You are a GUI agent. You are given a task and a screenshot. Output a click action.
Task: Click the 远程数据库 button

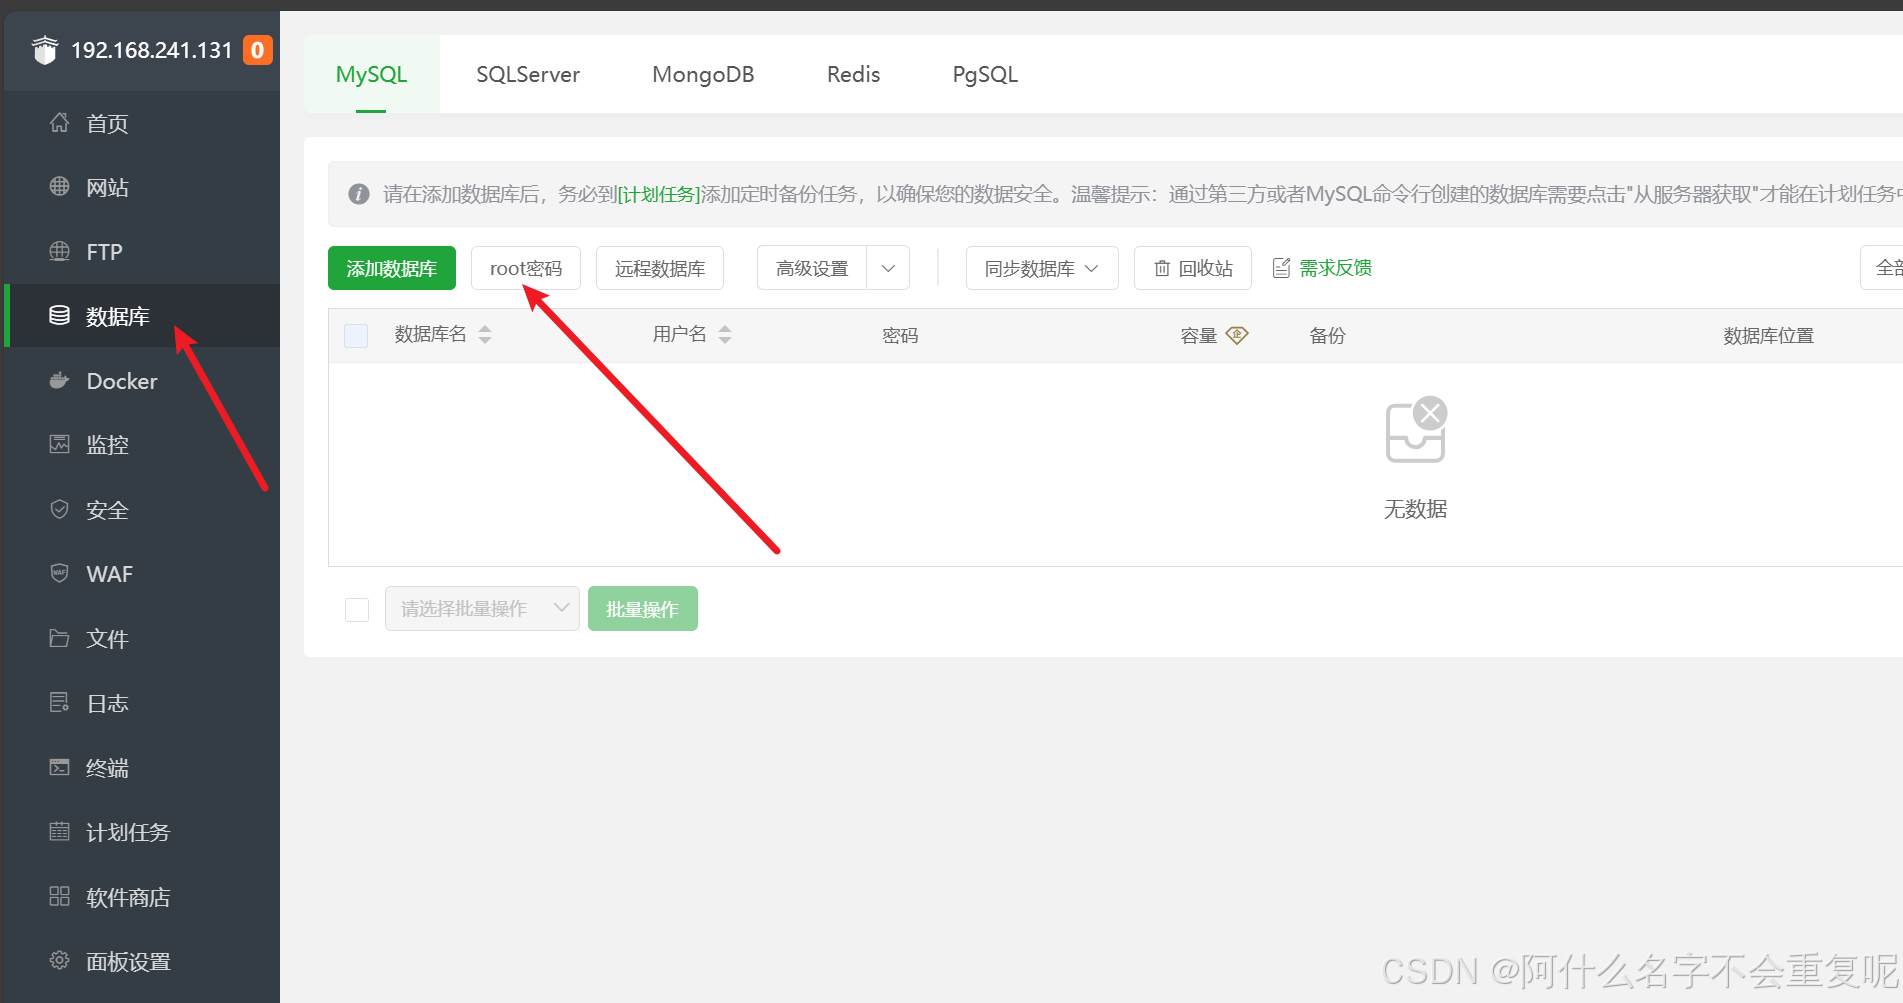(660, 268)
